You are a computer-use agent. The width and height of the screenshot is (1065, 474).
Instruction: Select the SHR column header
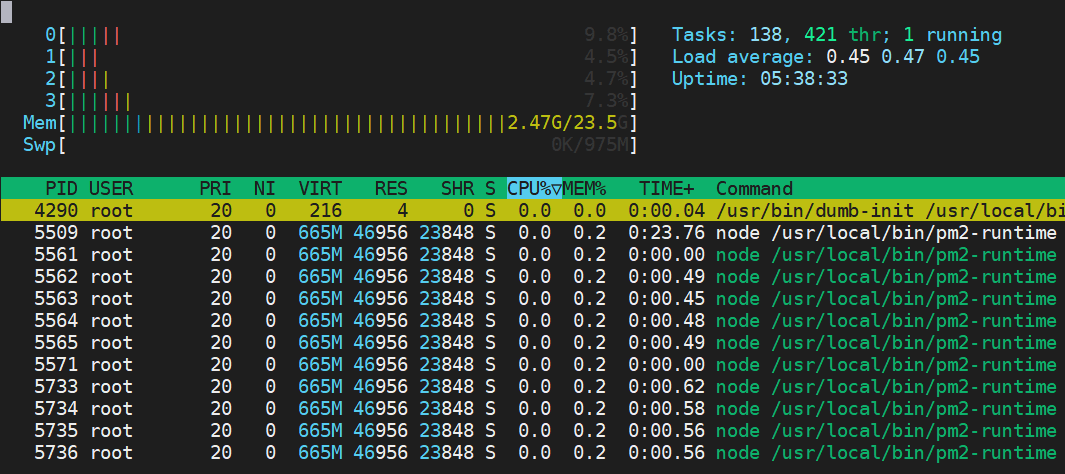pos(456,188)
